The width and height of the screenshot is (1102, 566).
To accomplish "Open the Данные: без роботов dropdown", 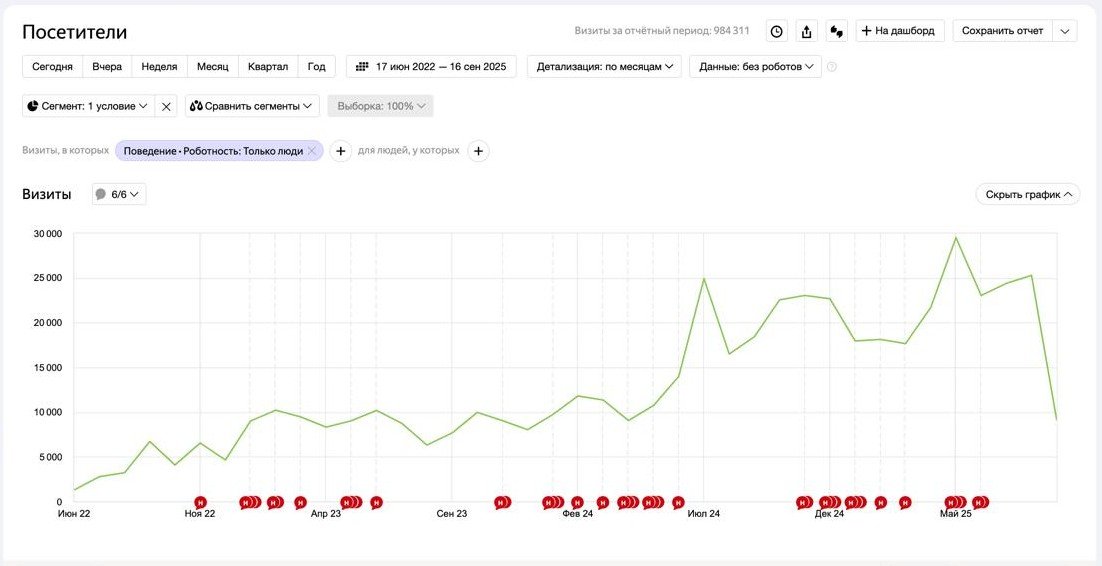I will click(755, 67).
